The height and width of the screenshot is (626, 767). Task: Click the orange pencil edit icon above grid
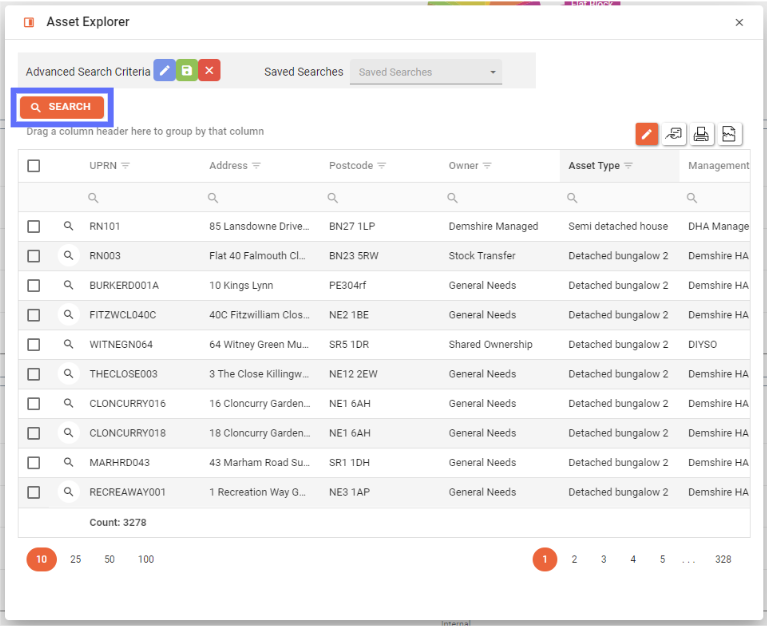(647, 134)
